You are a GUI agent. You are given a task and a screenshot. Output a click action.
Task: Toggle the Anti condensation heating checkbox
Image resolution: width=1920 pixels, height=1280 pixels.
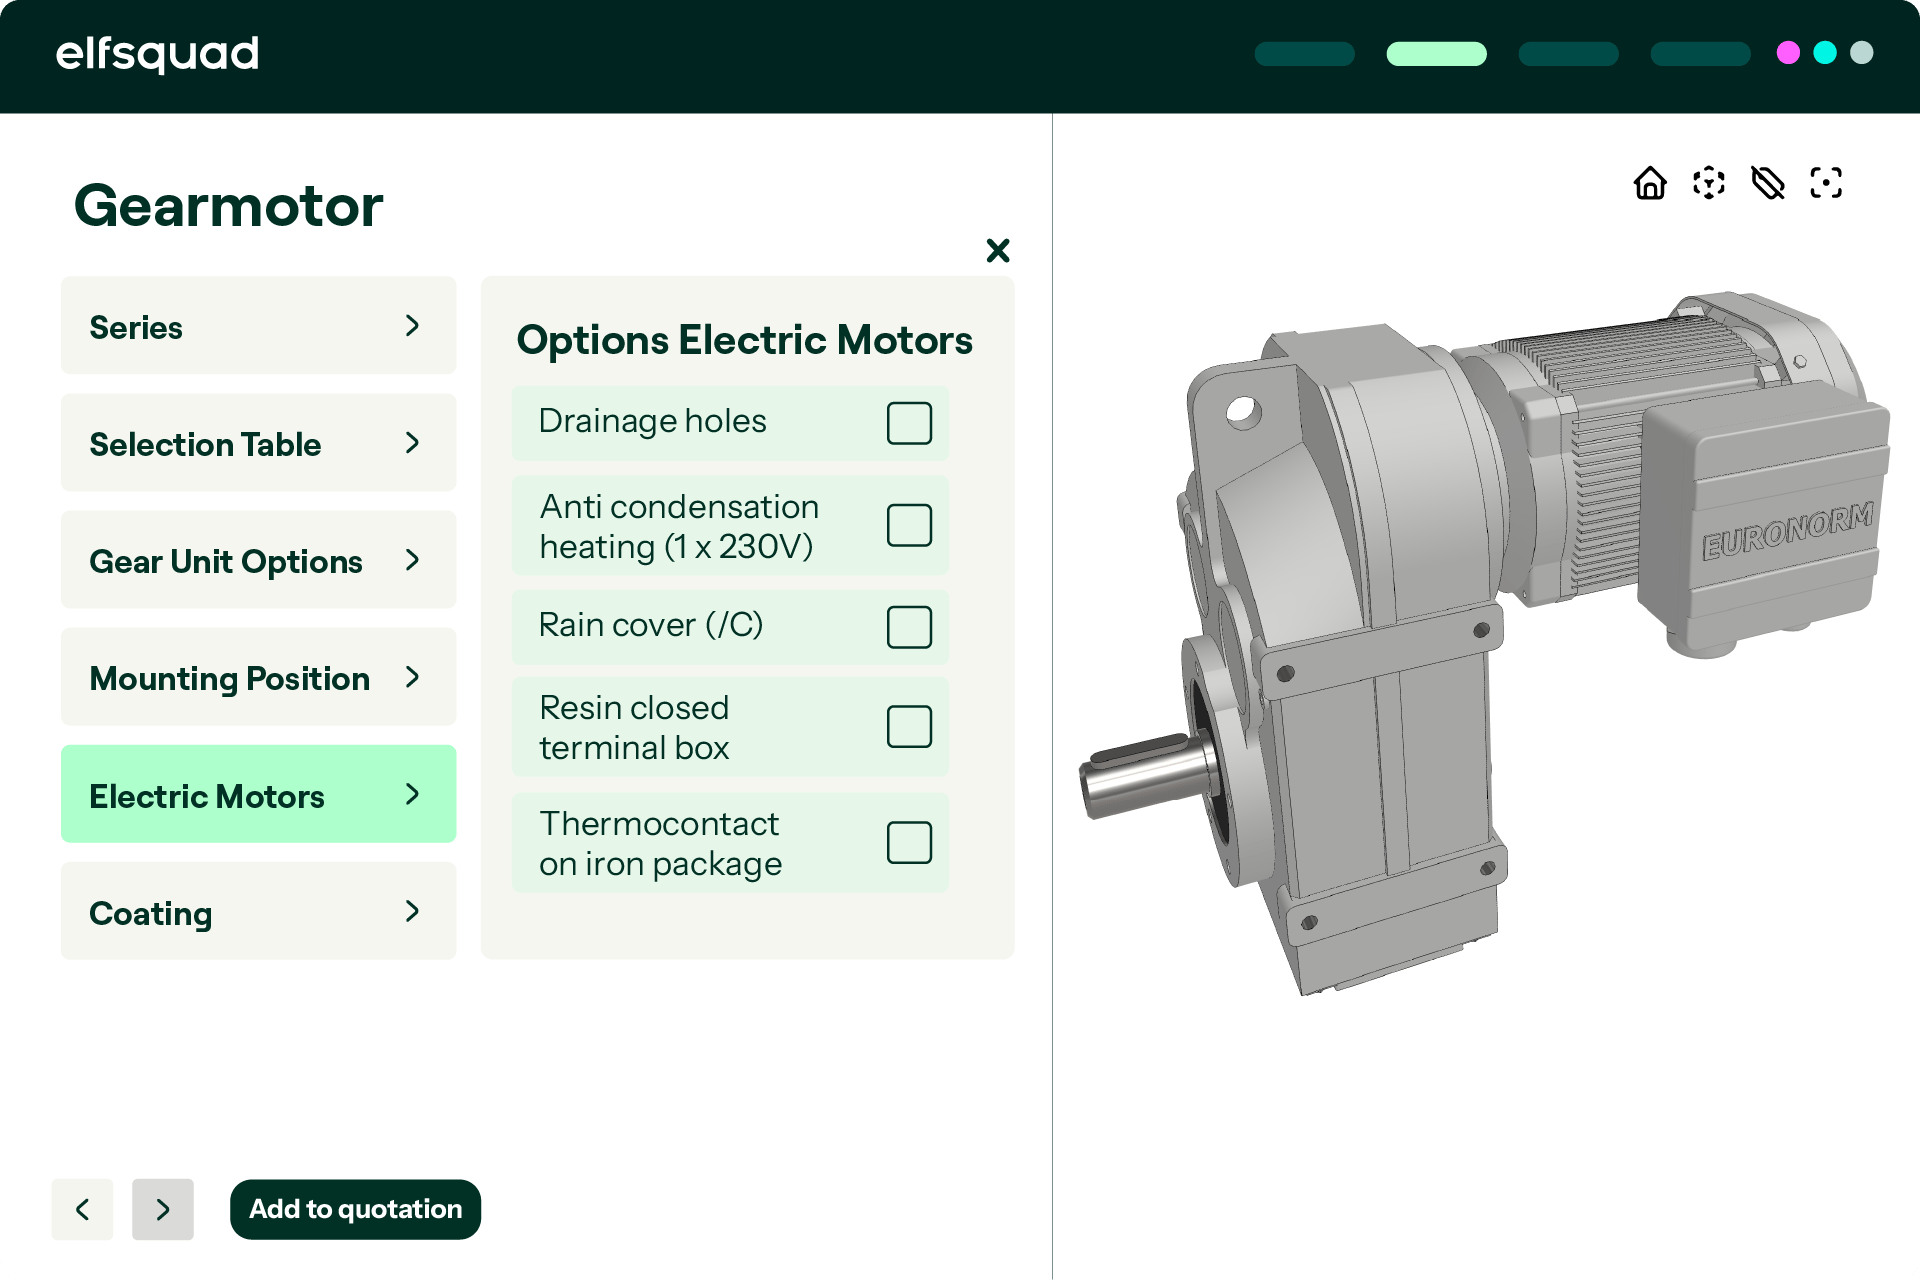[x=909, y=525]
